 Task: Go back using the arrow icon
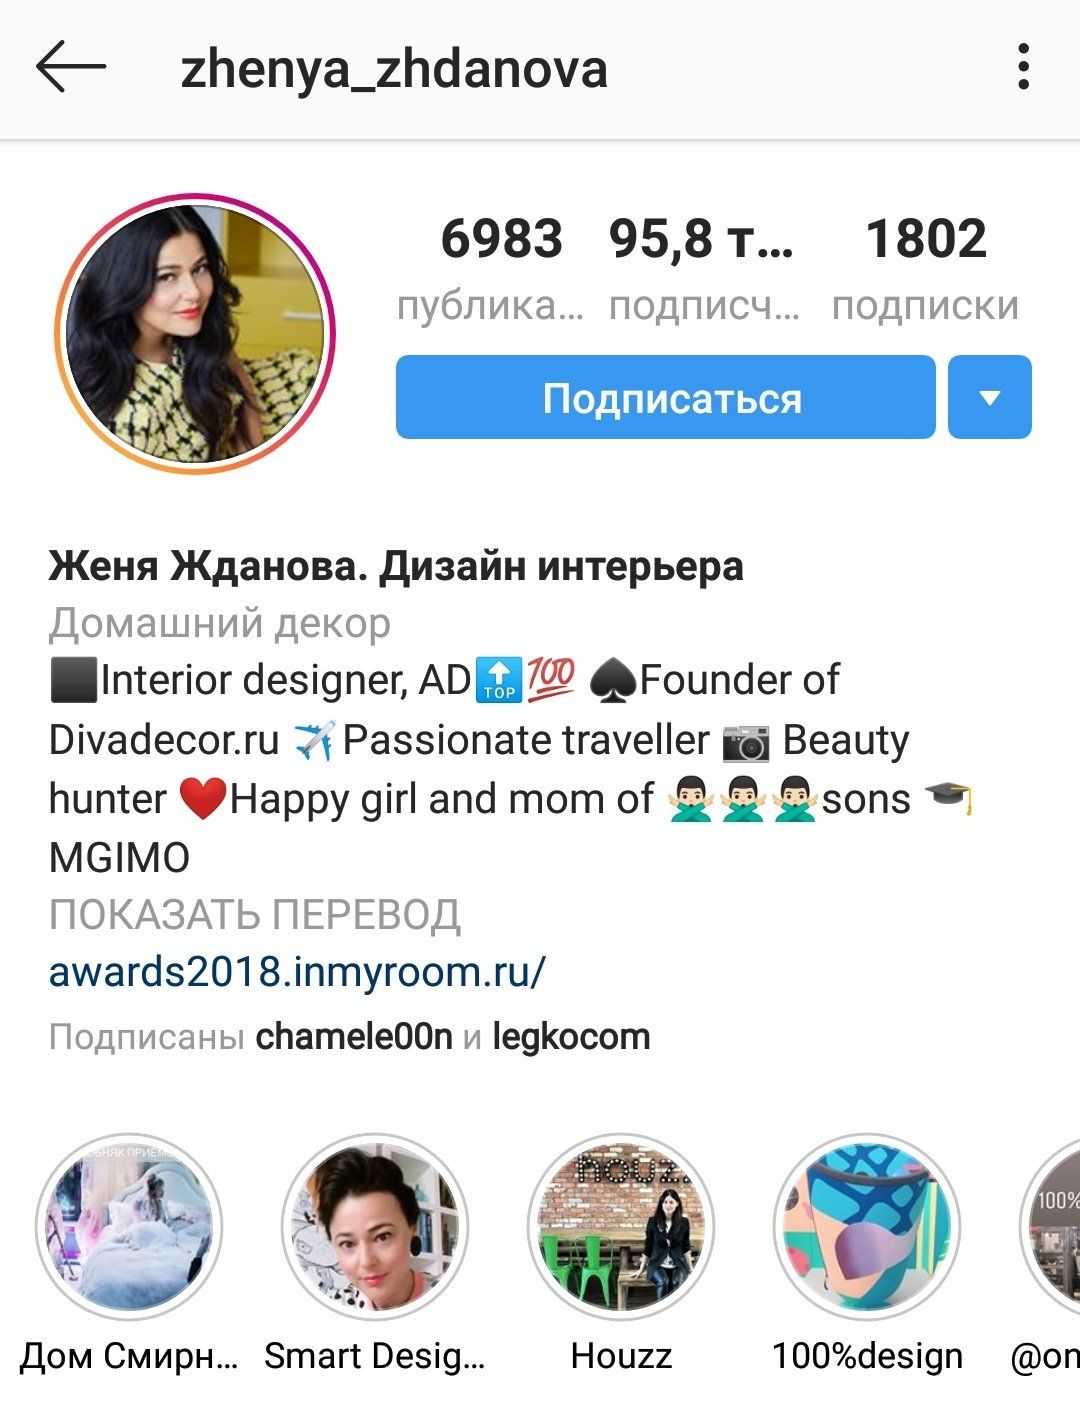71,67
